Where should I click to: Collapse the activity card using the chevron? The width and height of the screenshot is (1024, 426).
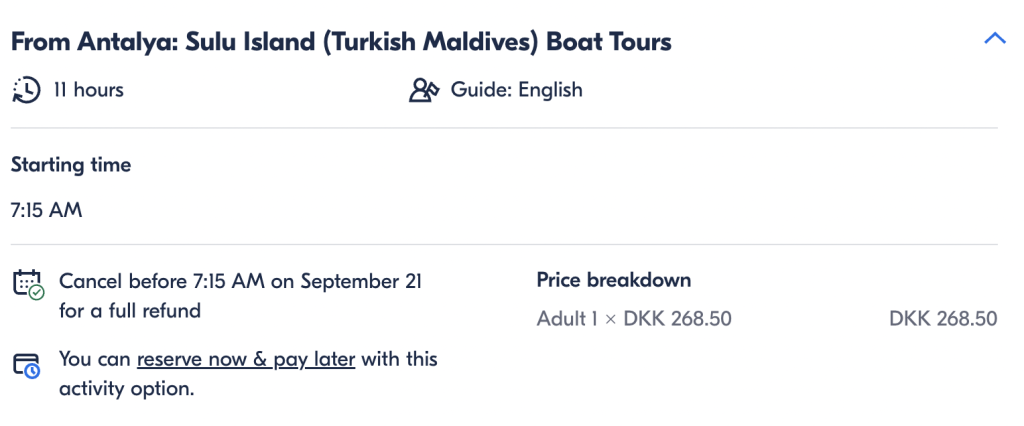[995, 39]
